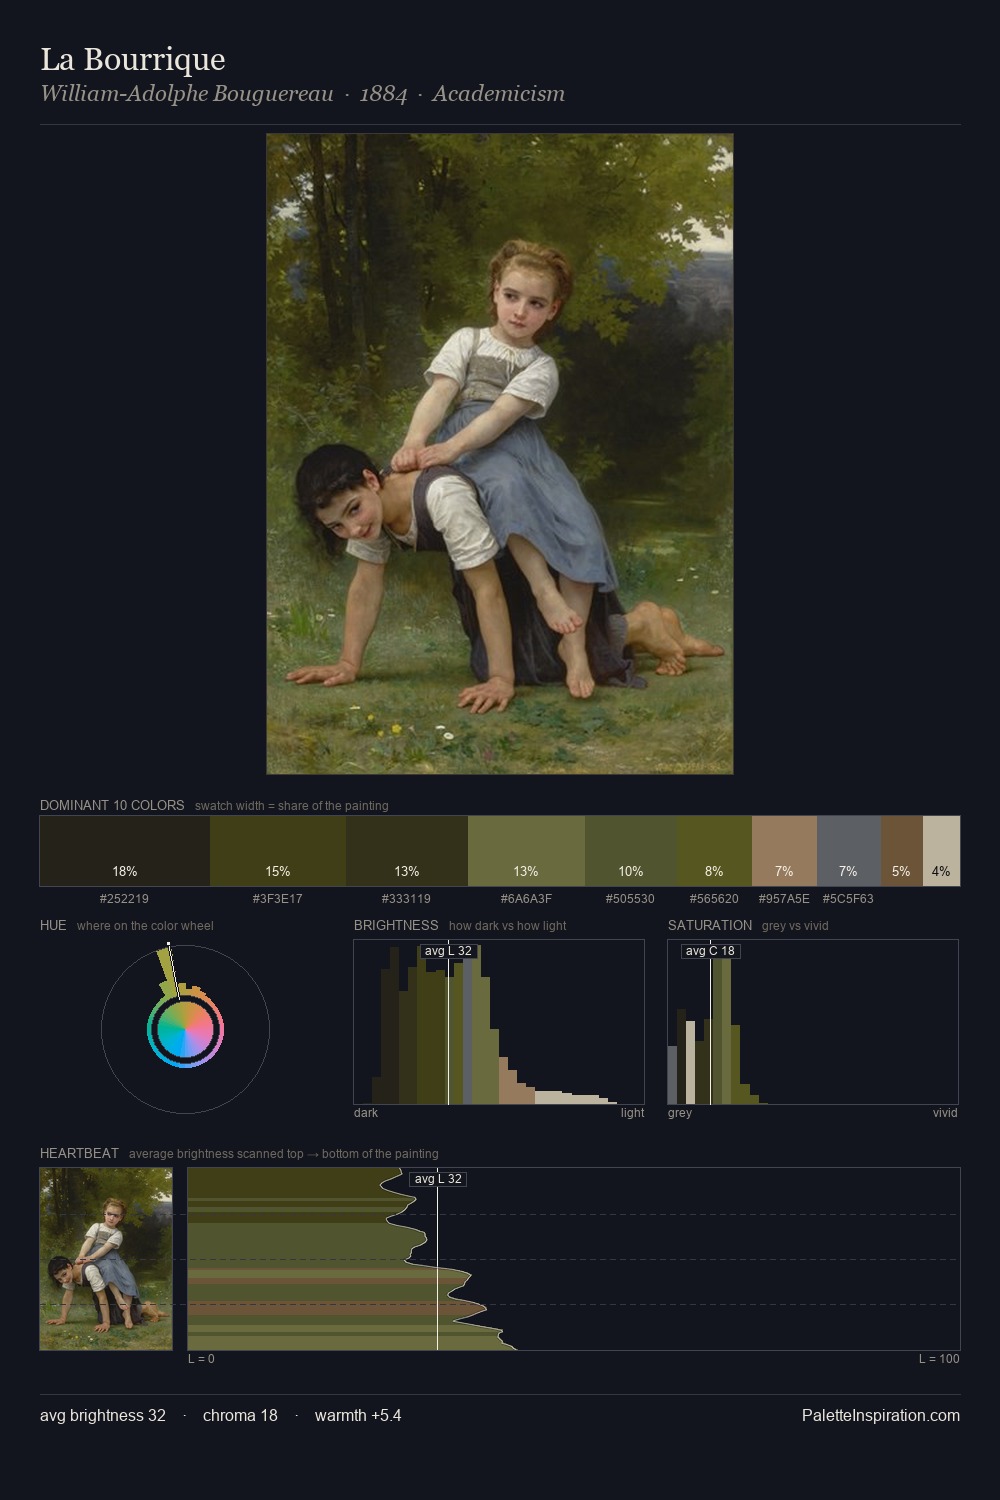
Task: Click the heartbeat brightness scan chart
Action: pyautogui.click(x=574, y=1259)
